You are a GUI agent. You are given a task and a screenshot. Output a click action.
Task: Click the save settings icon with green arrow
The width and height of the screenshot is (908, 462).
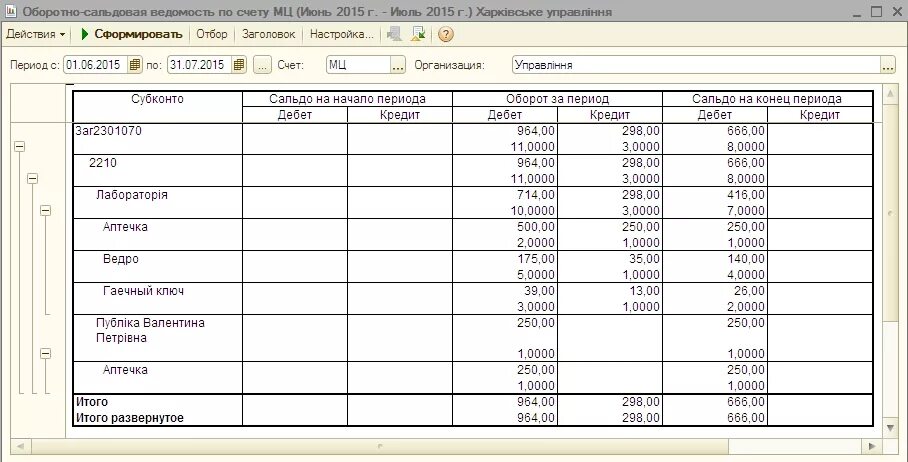coord(418,34)
